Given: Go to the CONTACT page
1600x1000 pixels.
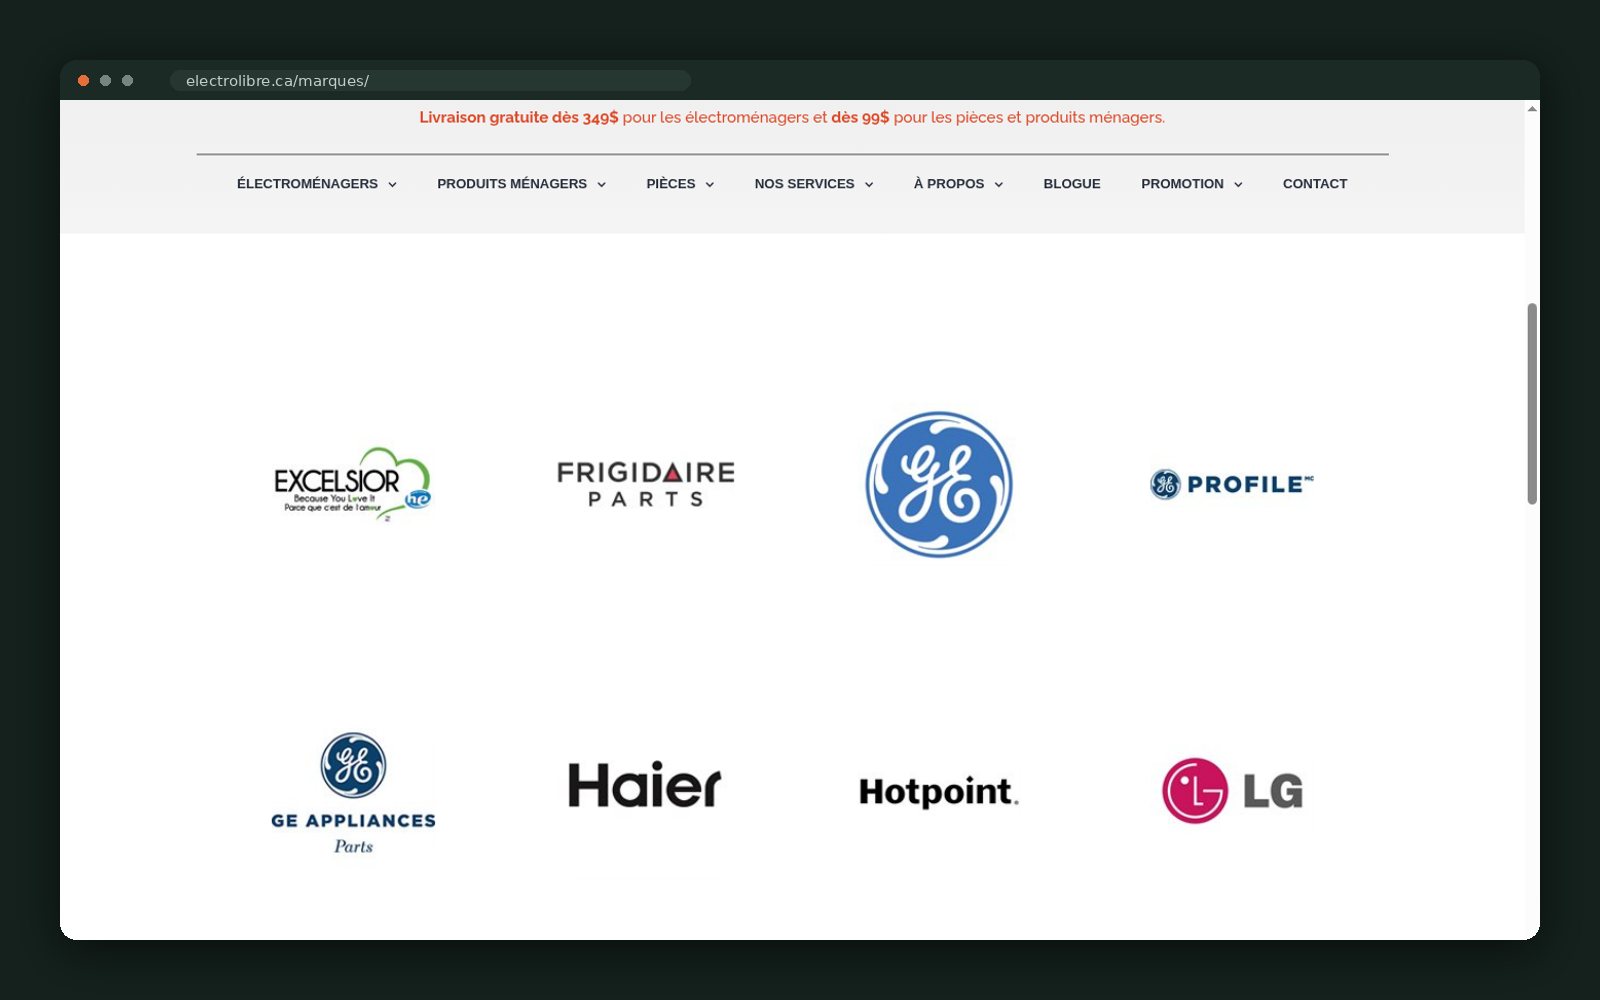Looking at the screenshot, I should 1315,184.
